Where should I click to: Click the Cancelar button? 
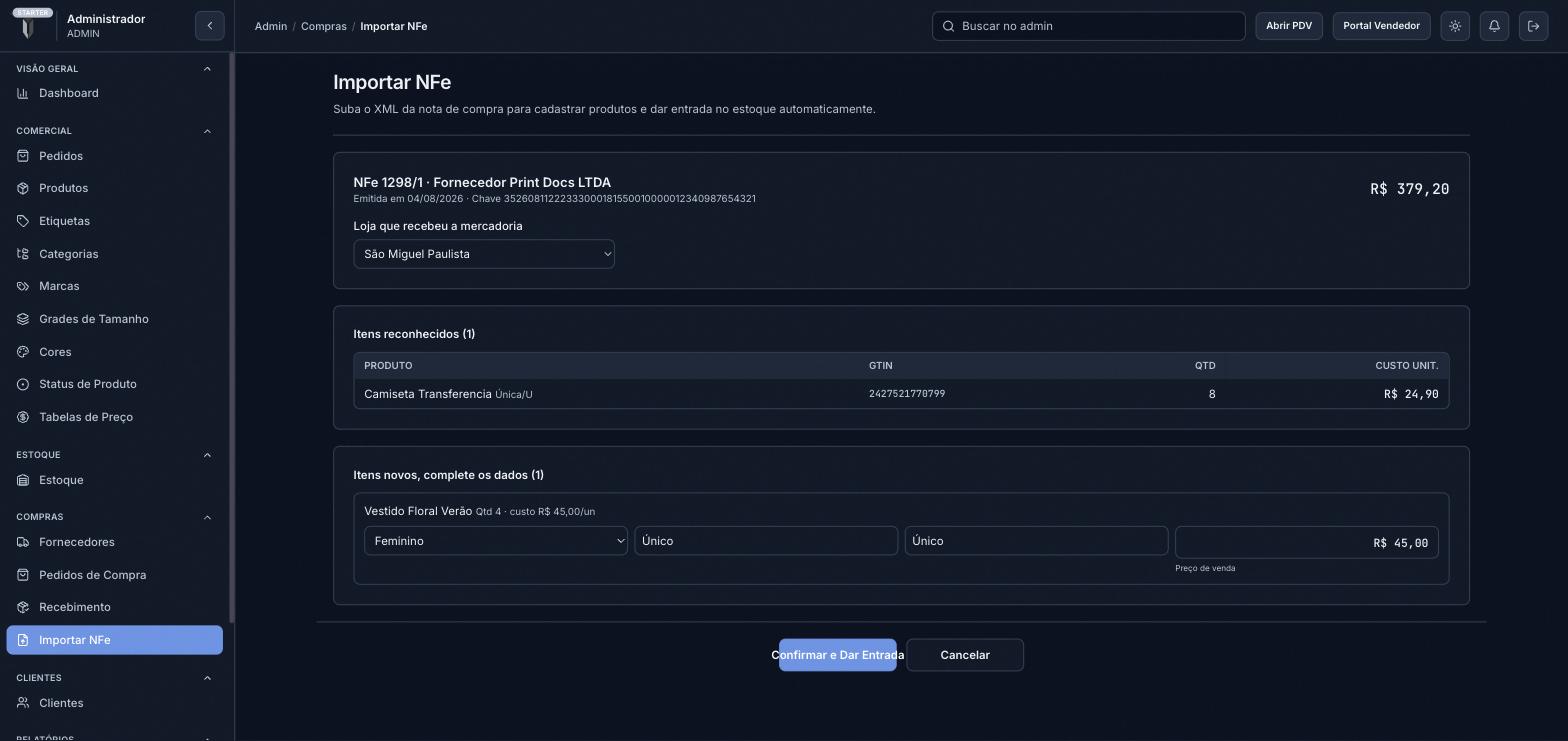[x=965, y=655]
